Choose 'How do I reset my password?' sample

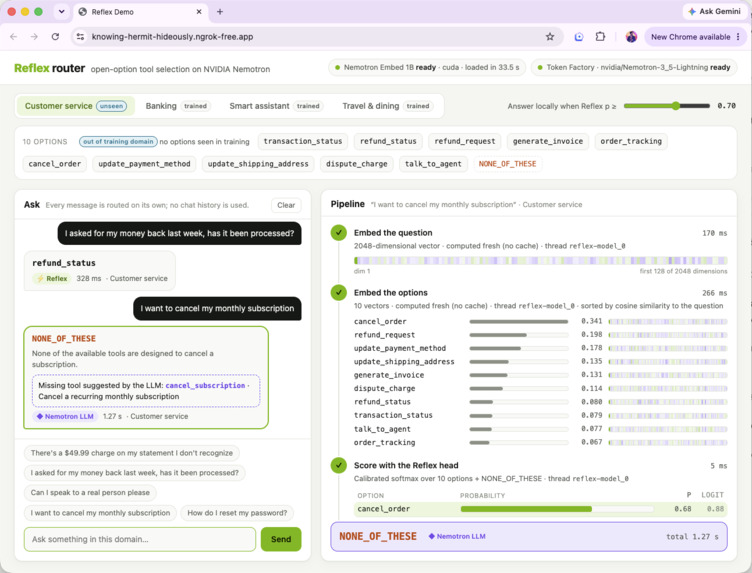[x=237, y=513]
